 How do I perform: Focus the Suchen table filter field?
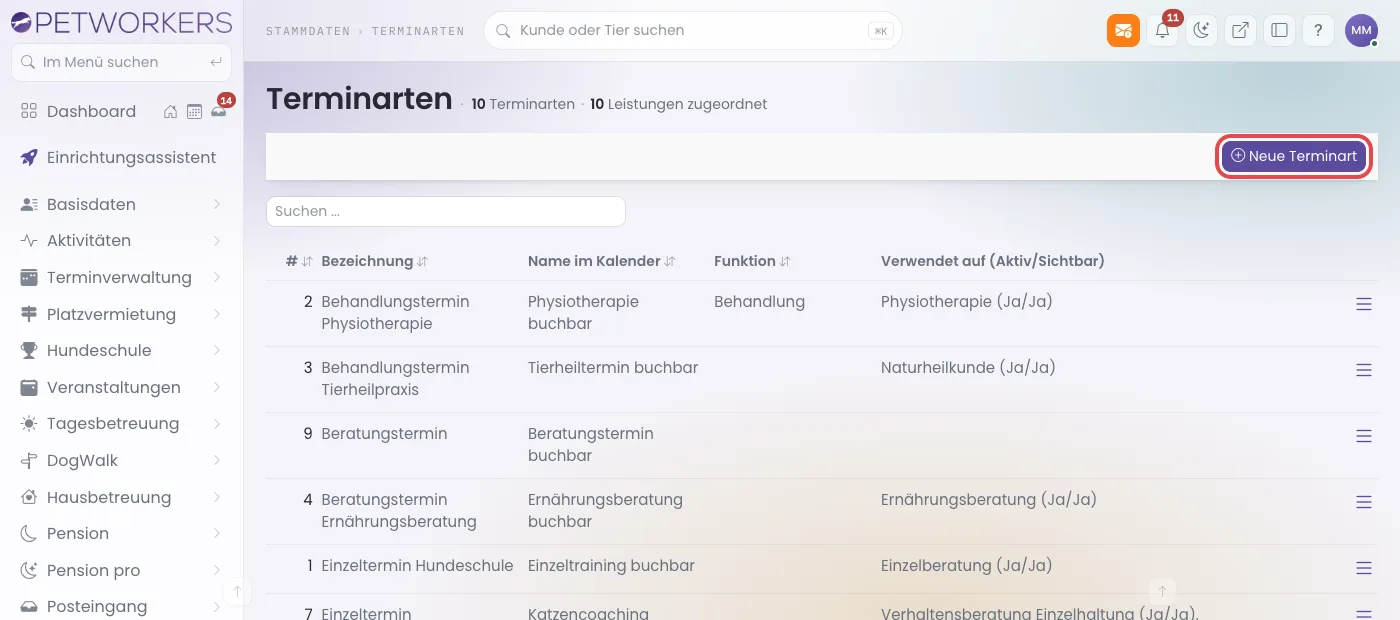[x=445, y=211]
